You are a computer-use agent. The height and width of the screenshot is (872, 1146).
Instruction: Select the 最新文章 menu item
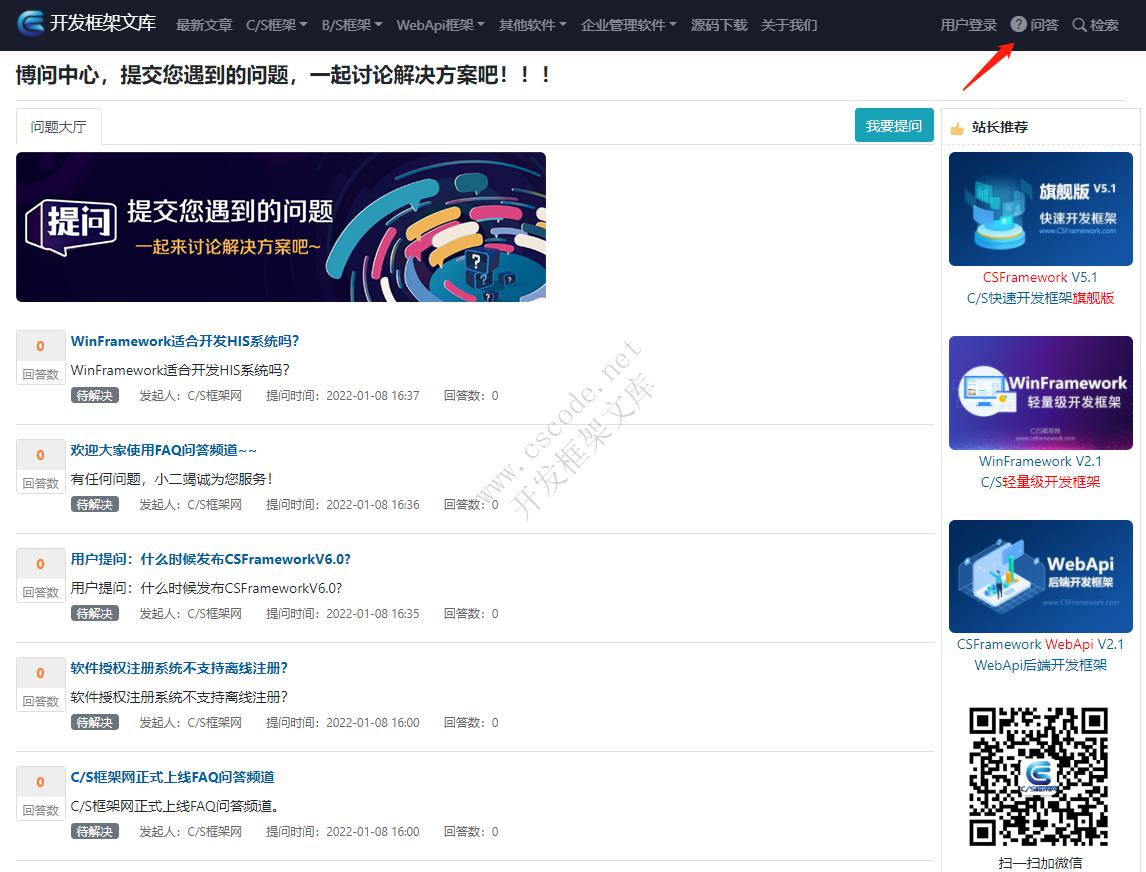pyautogui.click(x=204, y=25)
